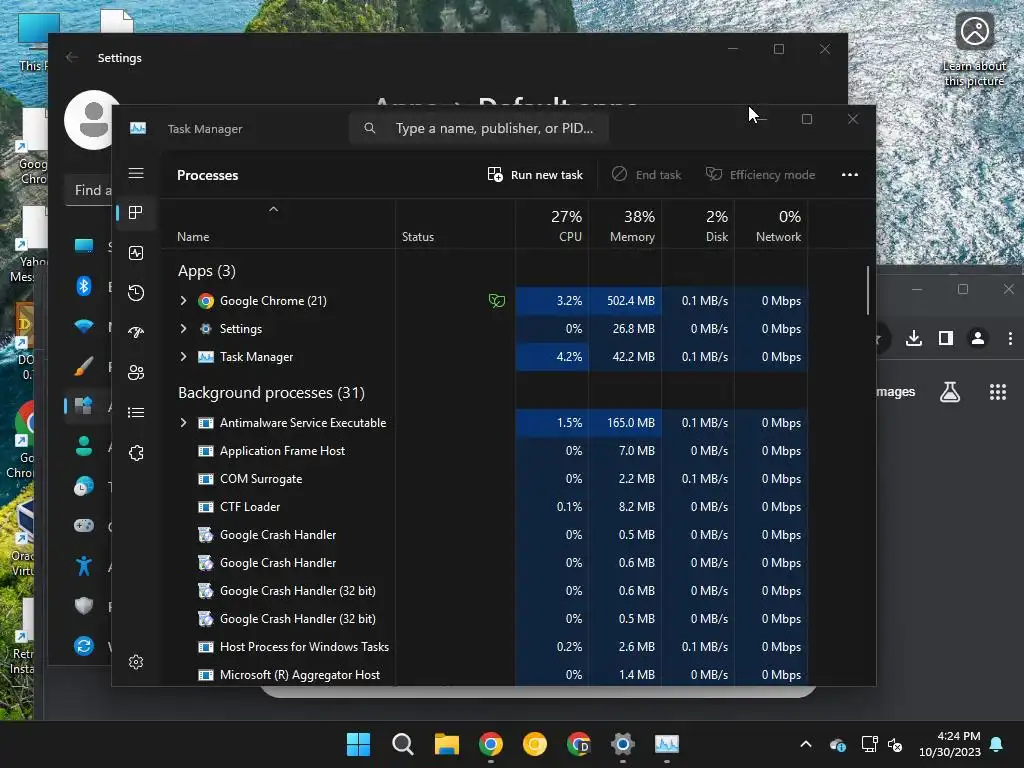Click Efficiency mode button
Screen dimensions: 1024x768
(760, 174)
